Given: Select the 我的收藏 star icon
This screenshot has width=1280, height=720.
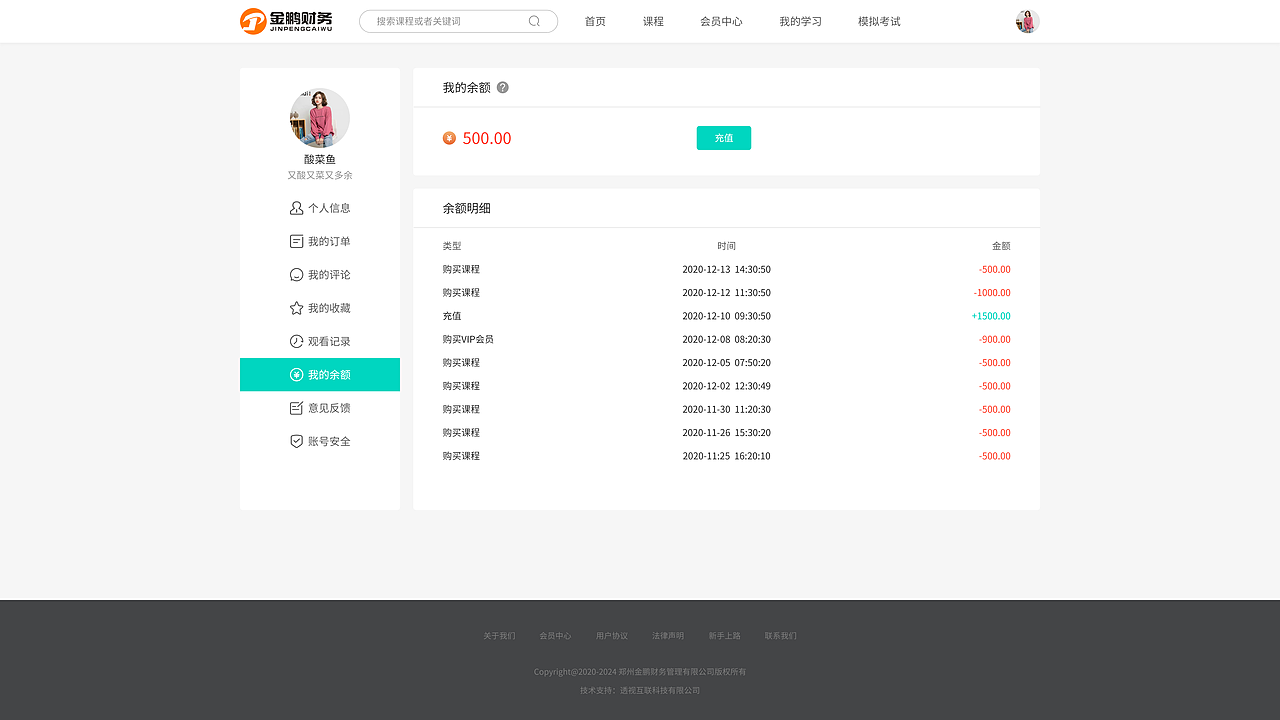Looking at the screenshot, I should [x=295, y=307].
